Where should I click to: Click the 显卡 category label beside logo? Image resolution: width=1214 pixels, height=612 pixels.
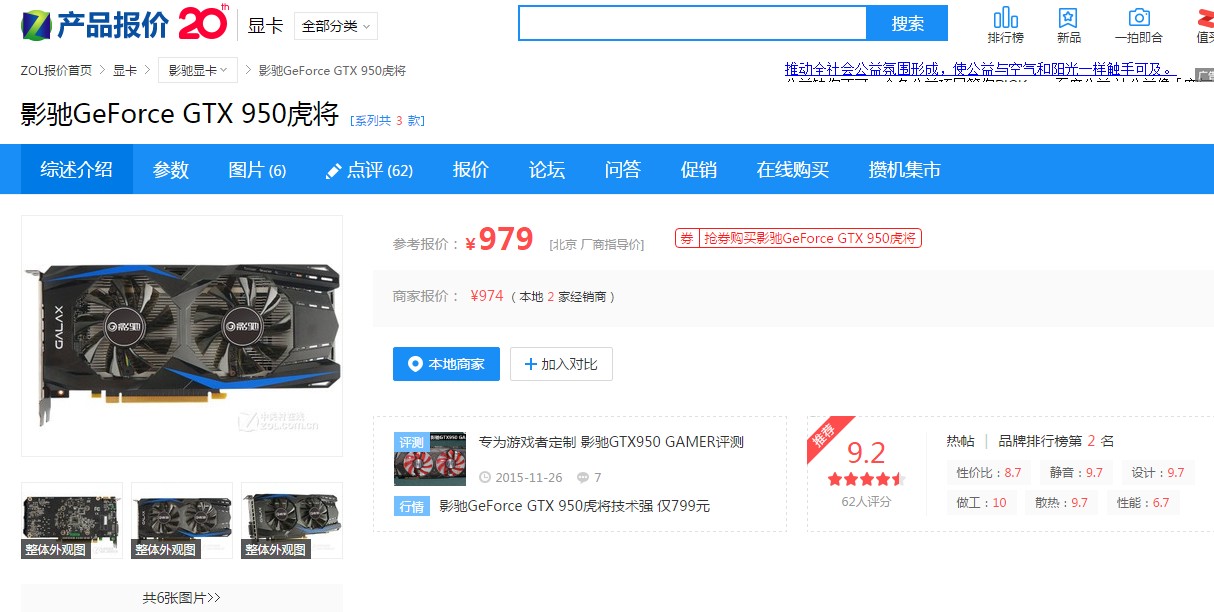[x=265, y=26]
